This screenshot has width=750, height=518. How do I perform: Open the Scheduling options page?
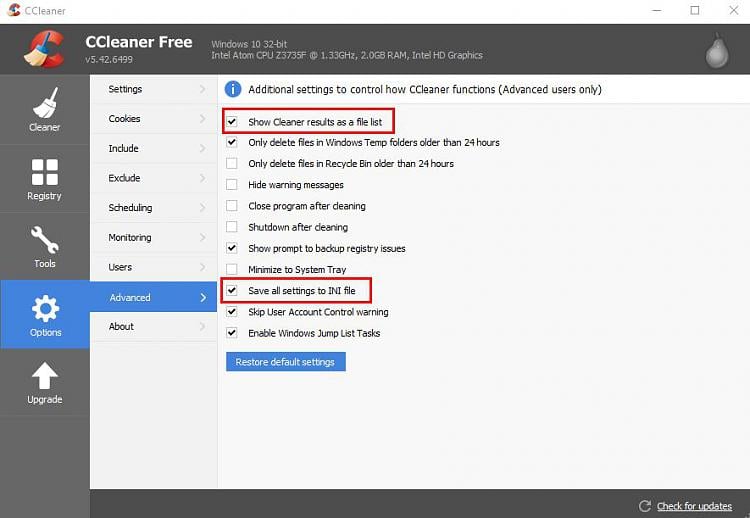[x=154, y=208]
